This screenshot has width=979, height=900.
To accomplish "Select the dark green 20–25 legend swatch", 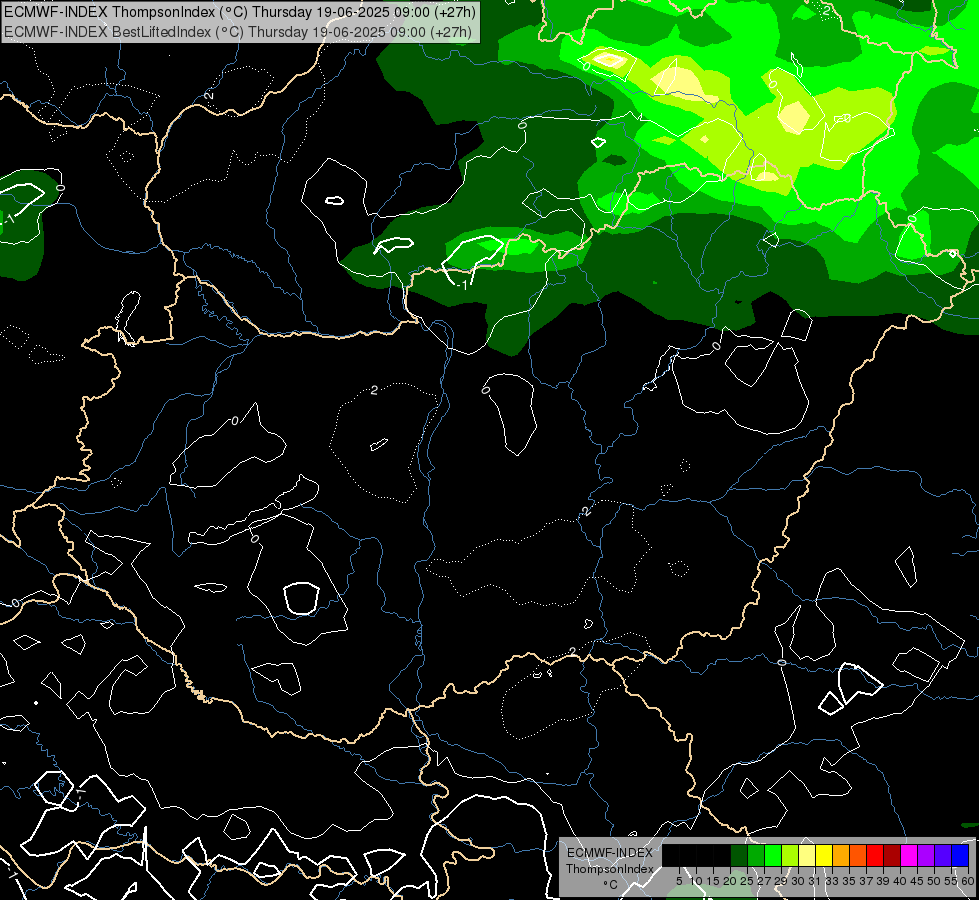I will click(x=739, y=855).
